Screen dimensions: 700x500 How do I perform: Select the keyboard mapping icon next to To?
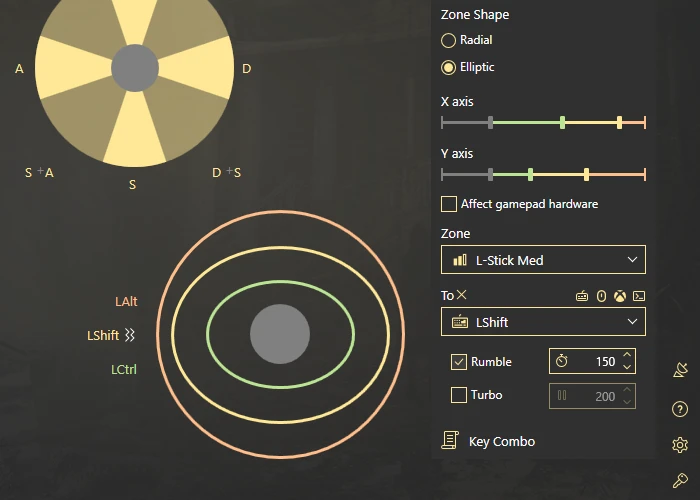click(x=582, y=296)
